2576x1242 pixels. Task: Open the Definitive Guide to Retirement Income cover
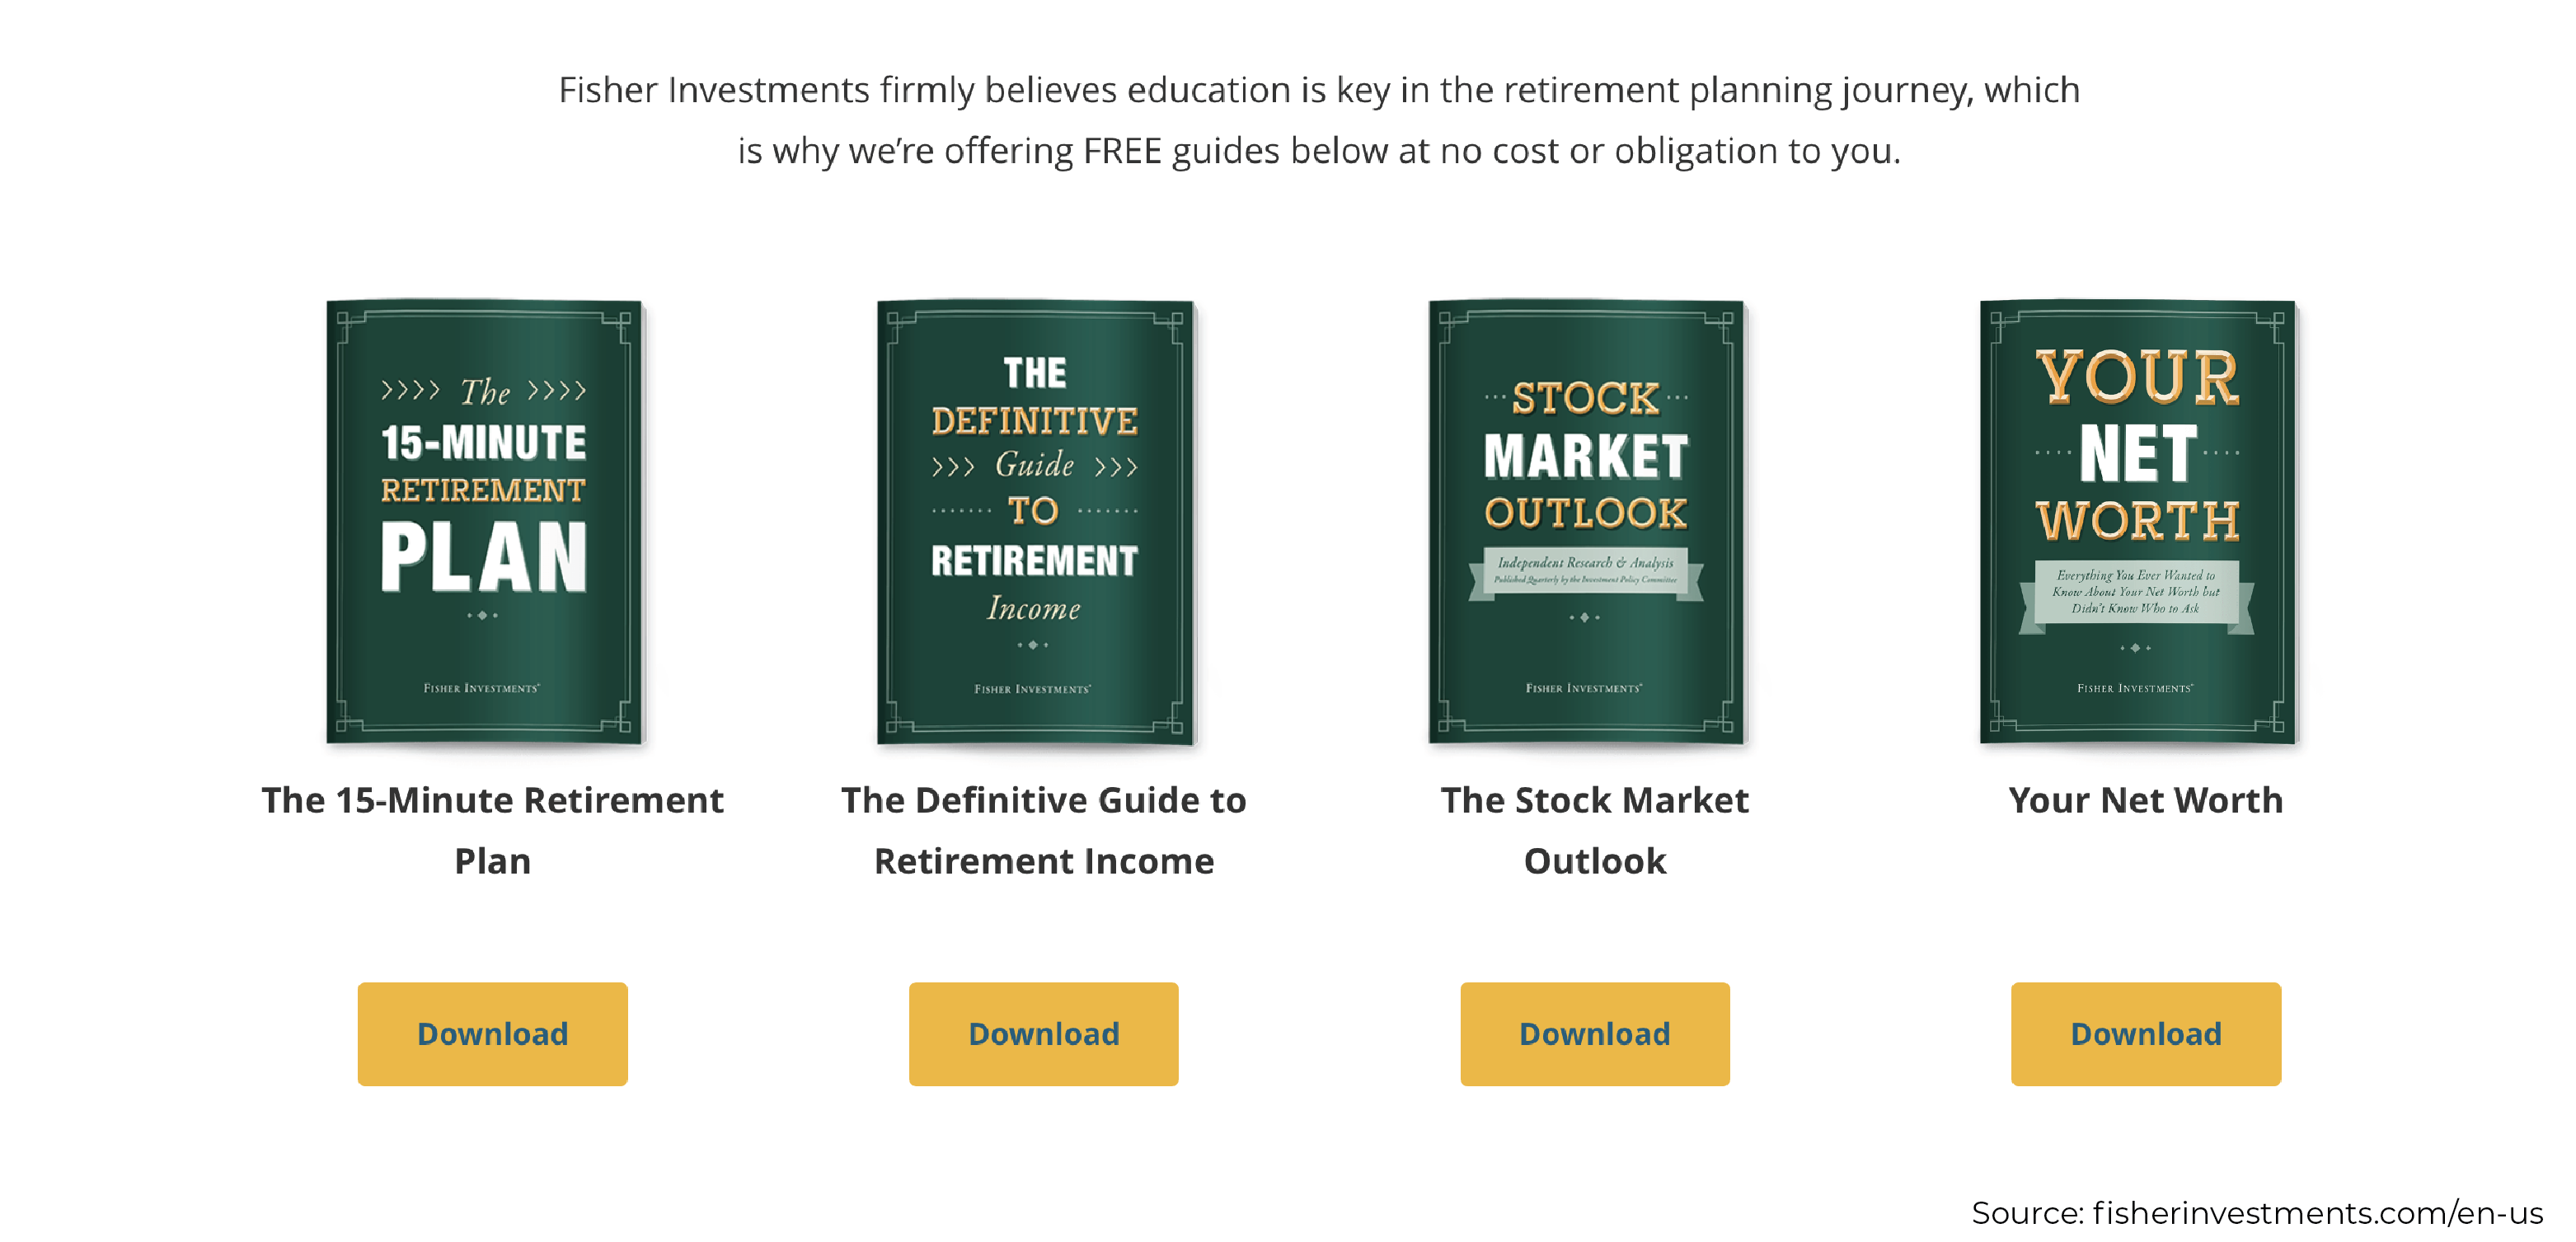click(x=1036, y=521)
